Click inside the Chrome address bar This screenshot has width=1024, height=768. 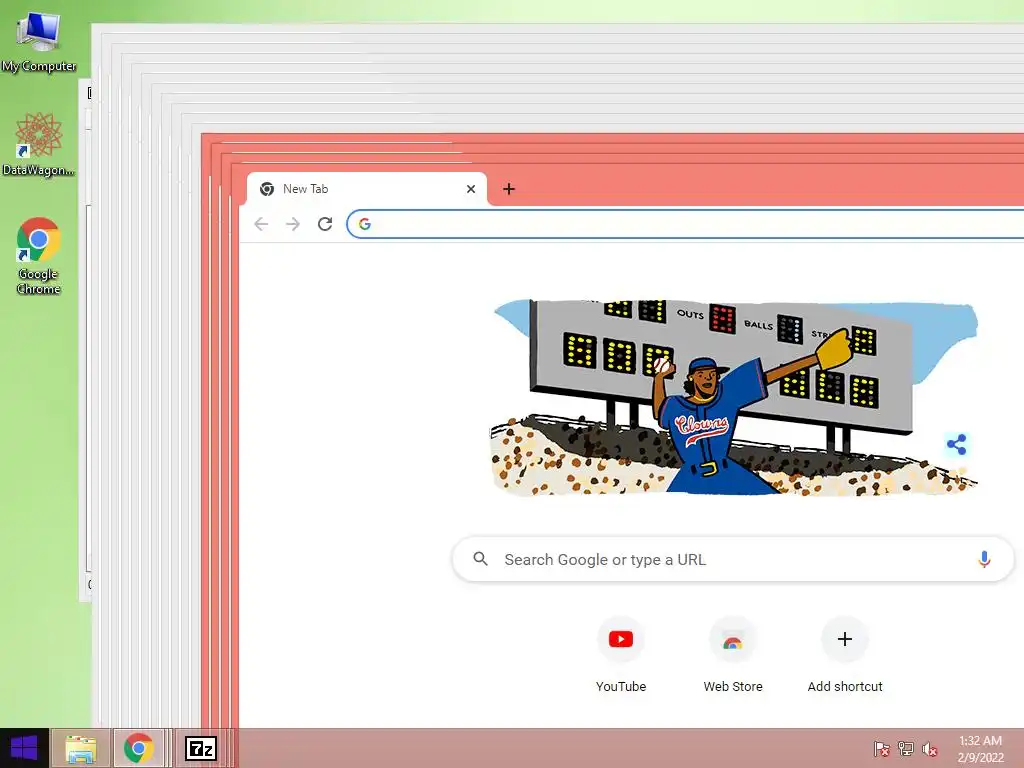coord(686,224)
